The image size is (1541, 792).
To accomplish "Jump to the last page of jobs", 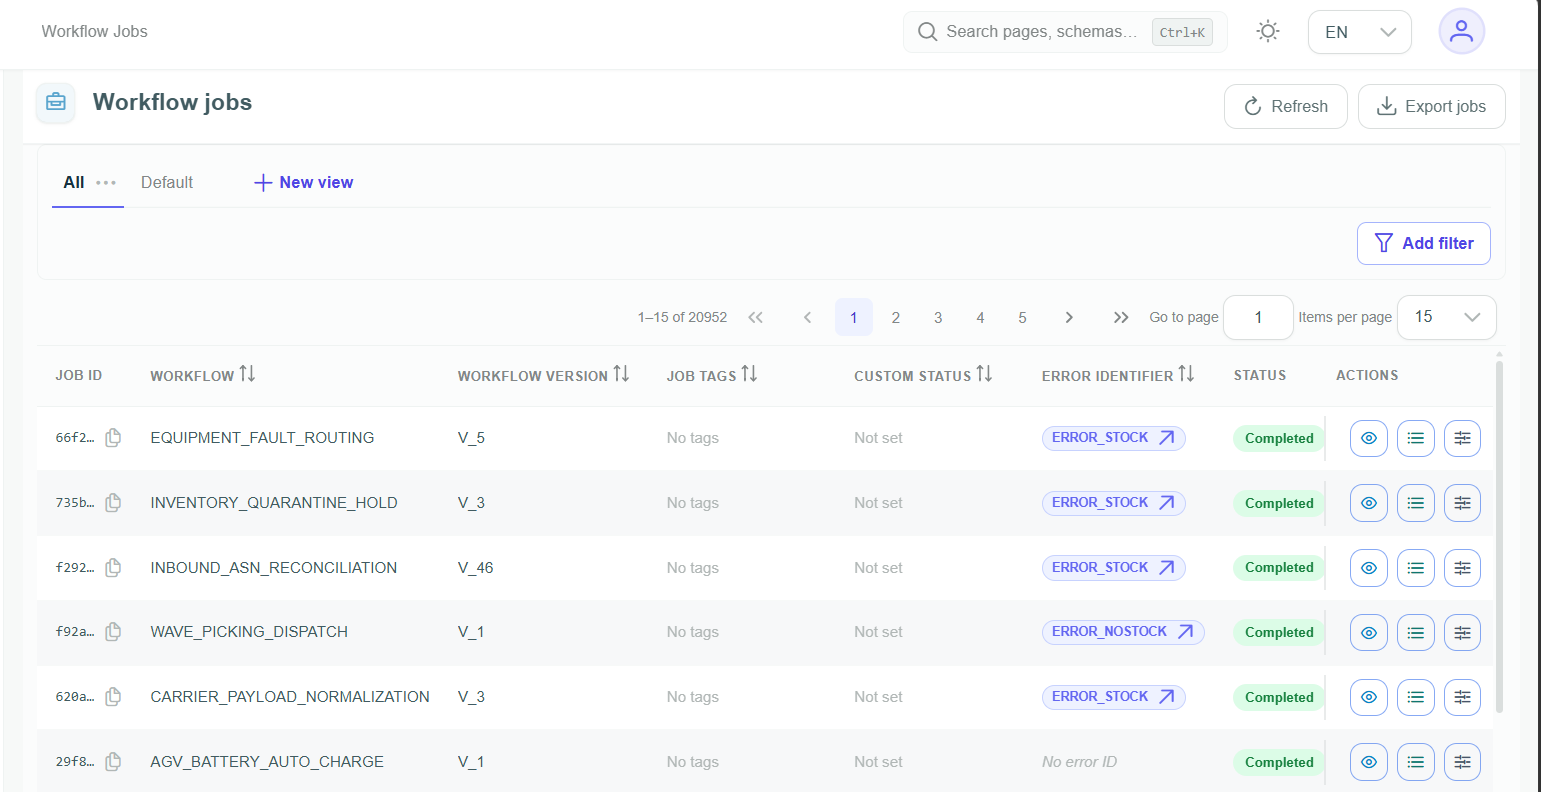I will (x=1121, y=317).
